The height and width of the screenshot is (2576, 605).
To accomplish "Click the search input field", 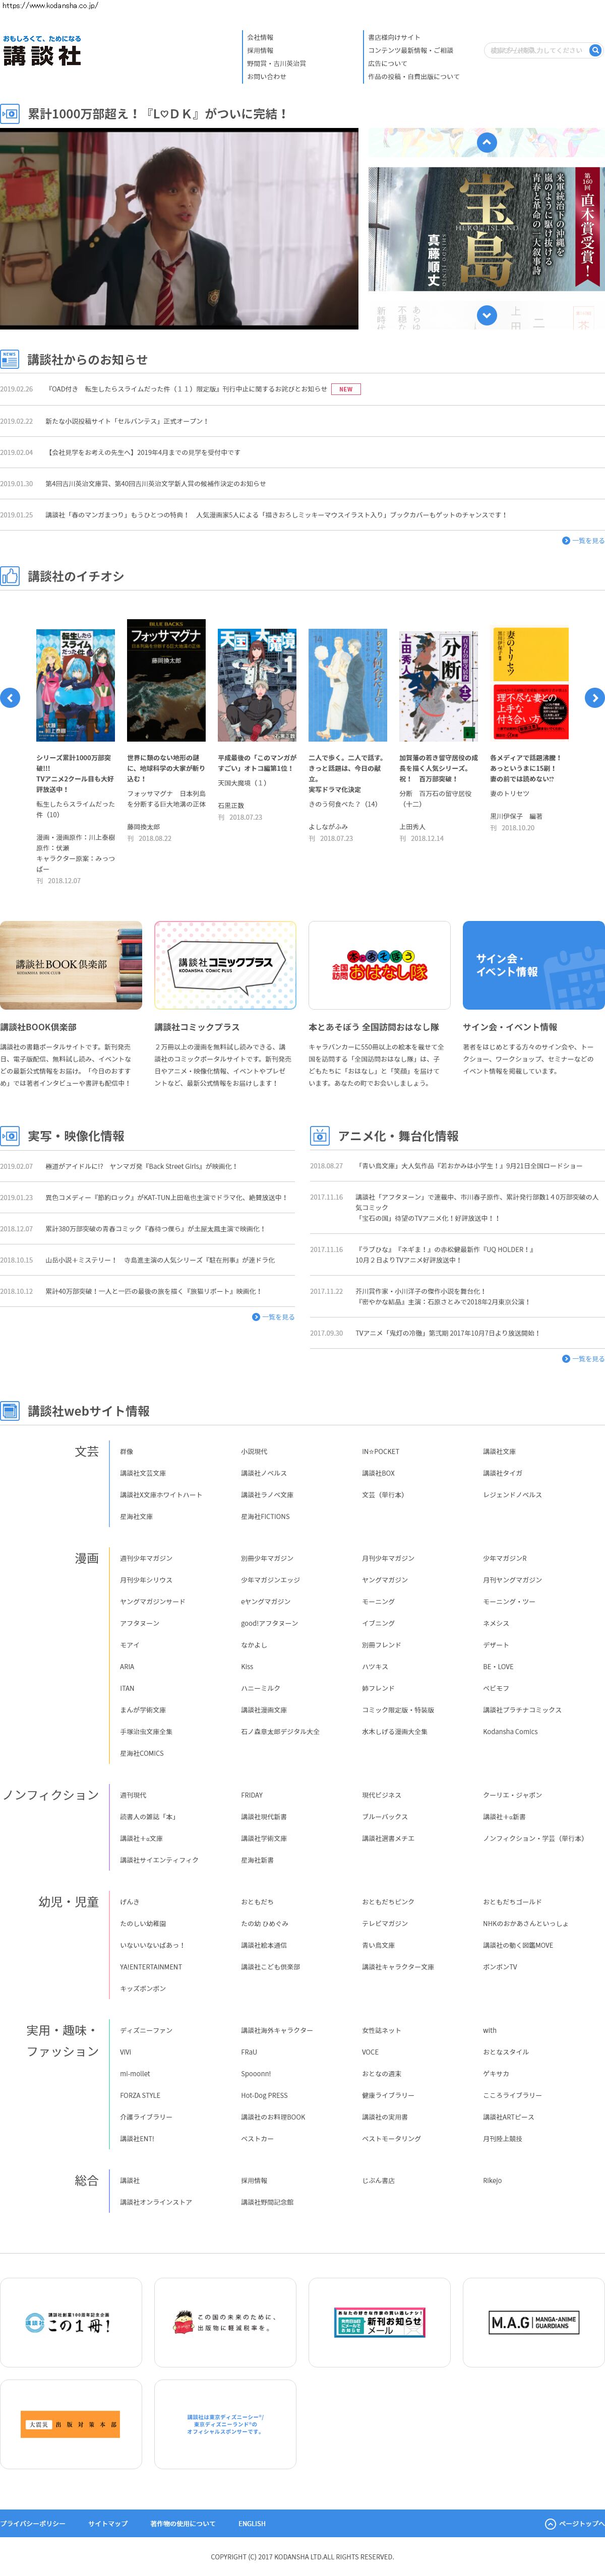I will [535, 50].
